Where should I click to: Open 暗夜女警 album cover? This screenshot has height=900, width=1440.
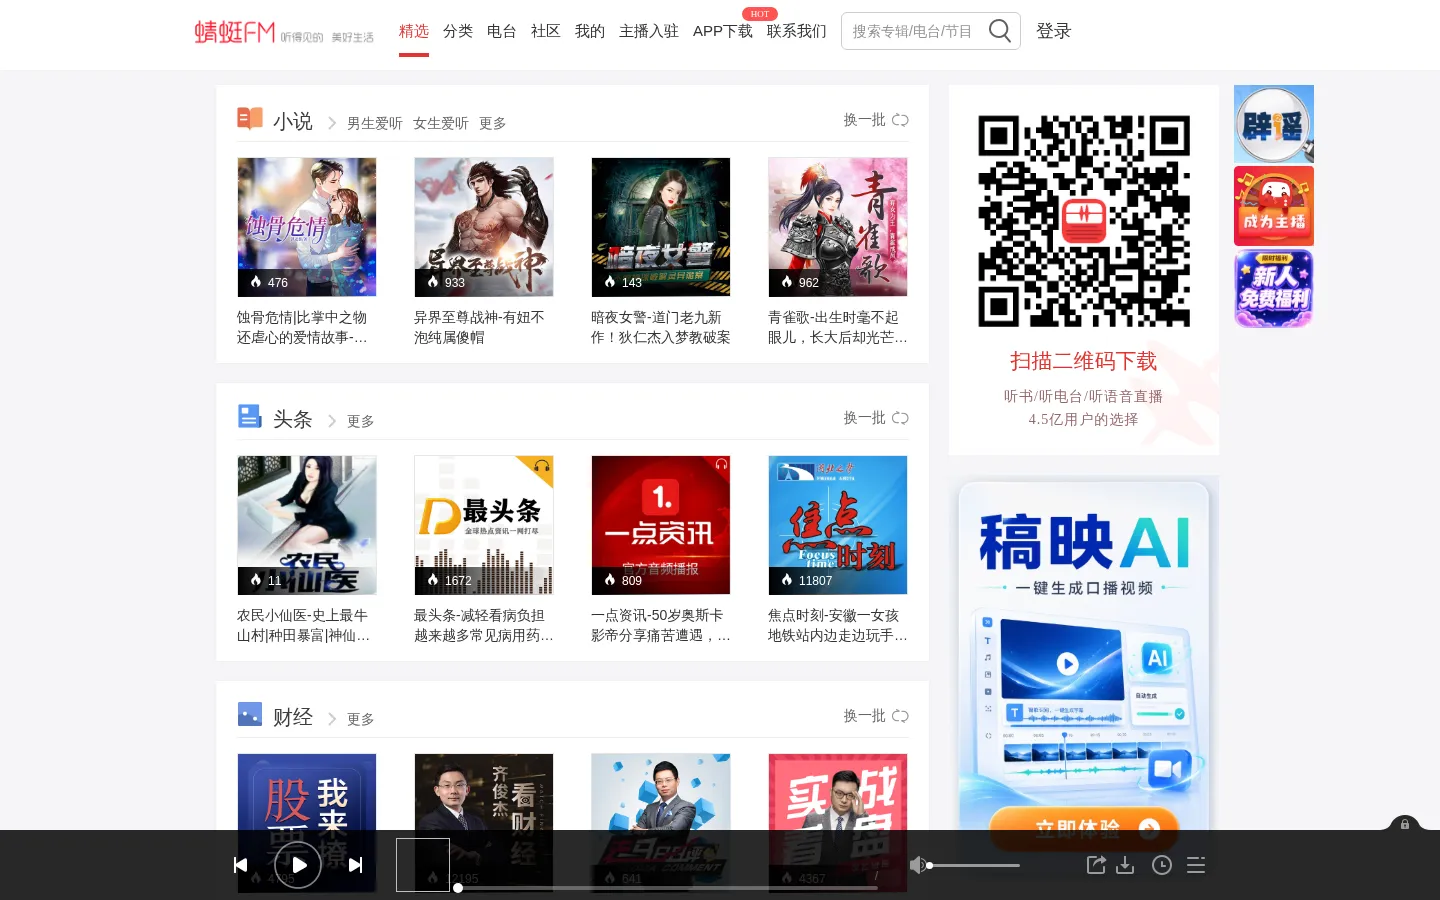(661, 227)
